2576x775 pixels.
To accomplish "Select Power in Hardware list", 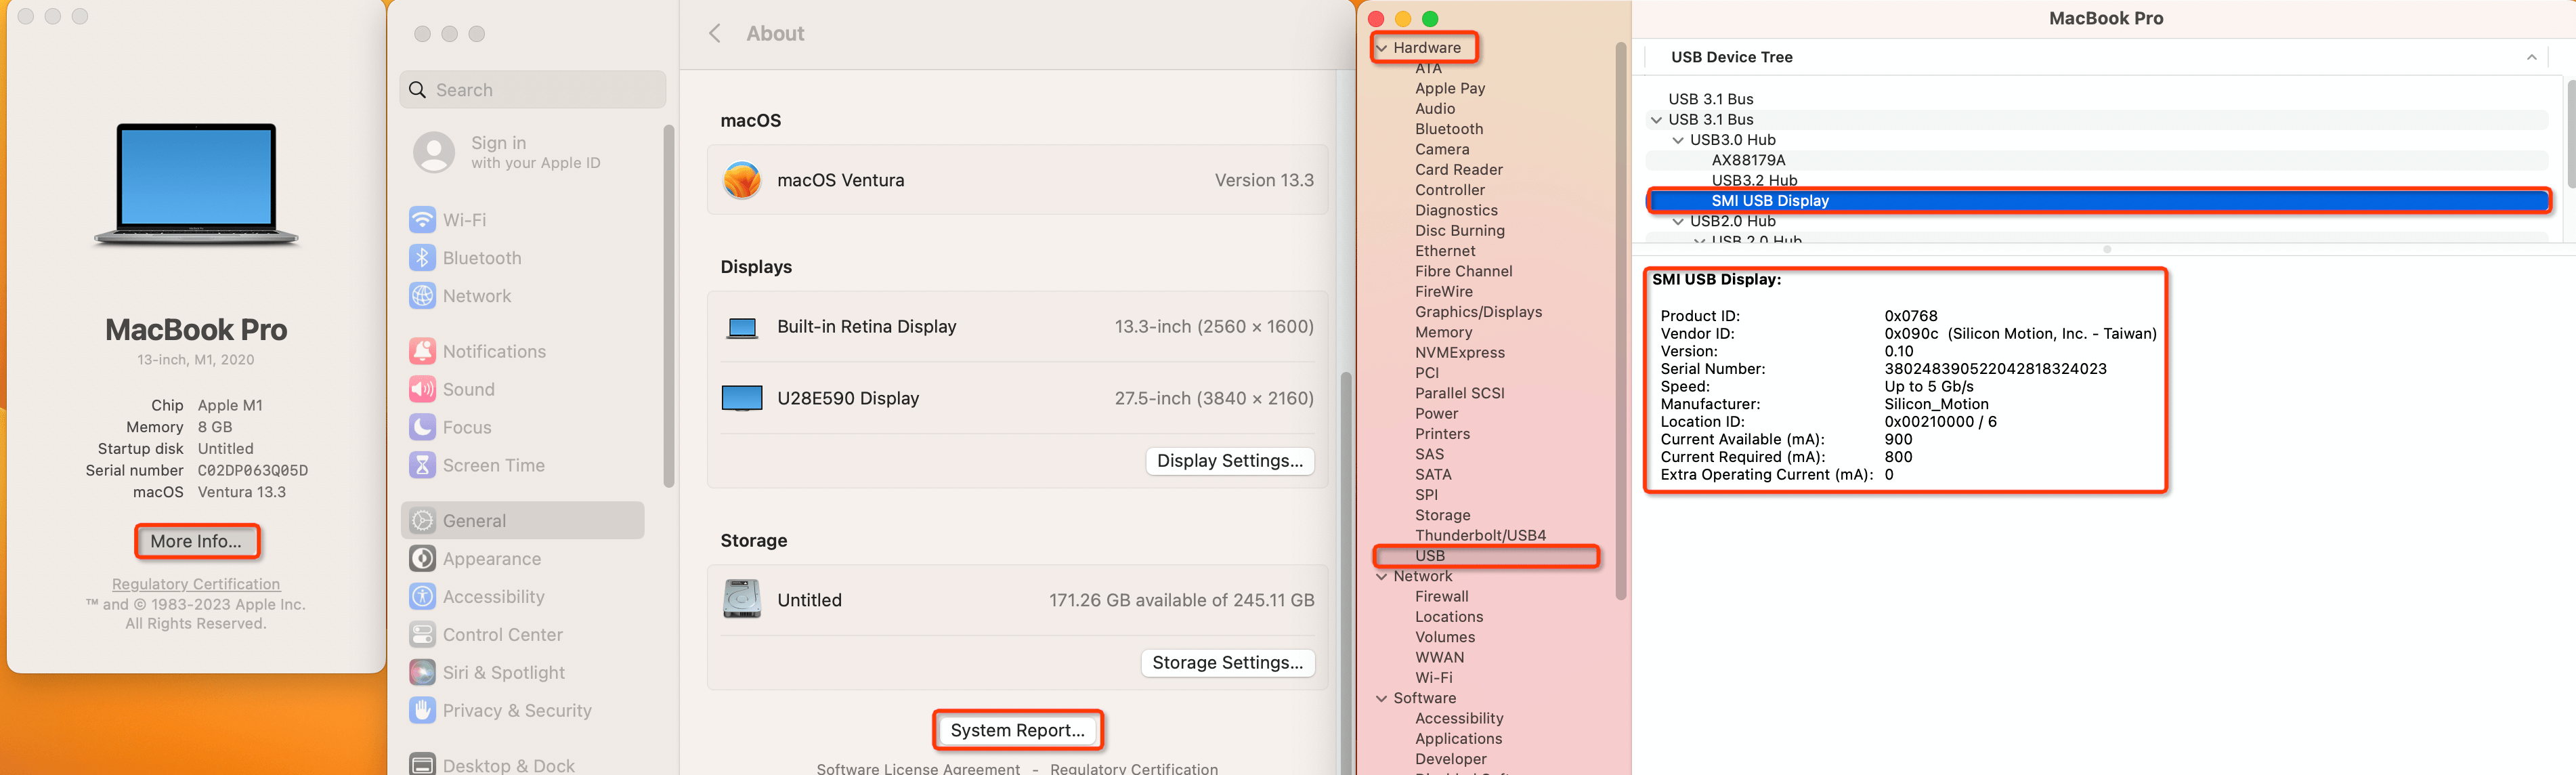I will (1436, 414).
